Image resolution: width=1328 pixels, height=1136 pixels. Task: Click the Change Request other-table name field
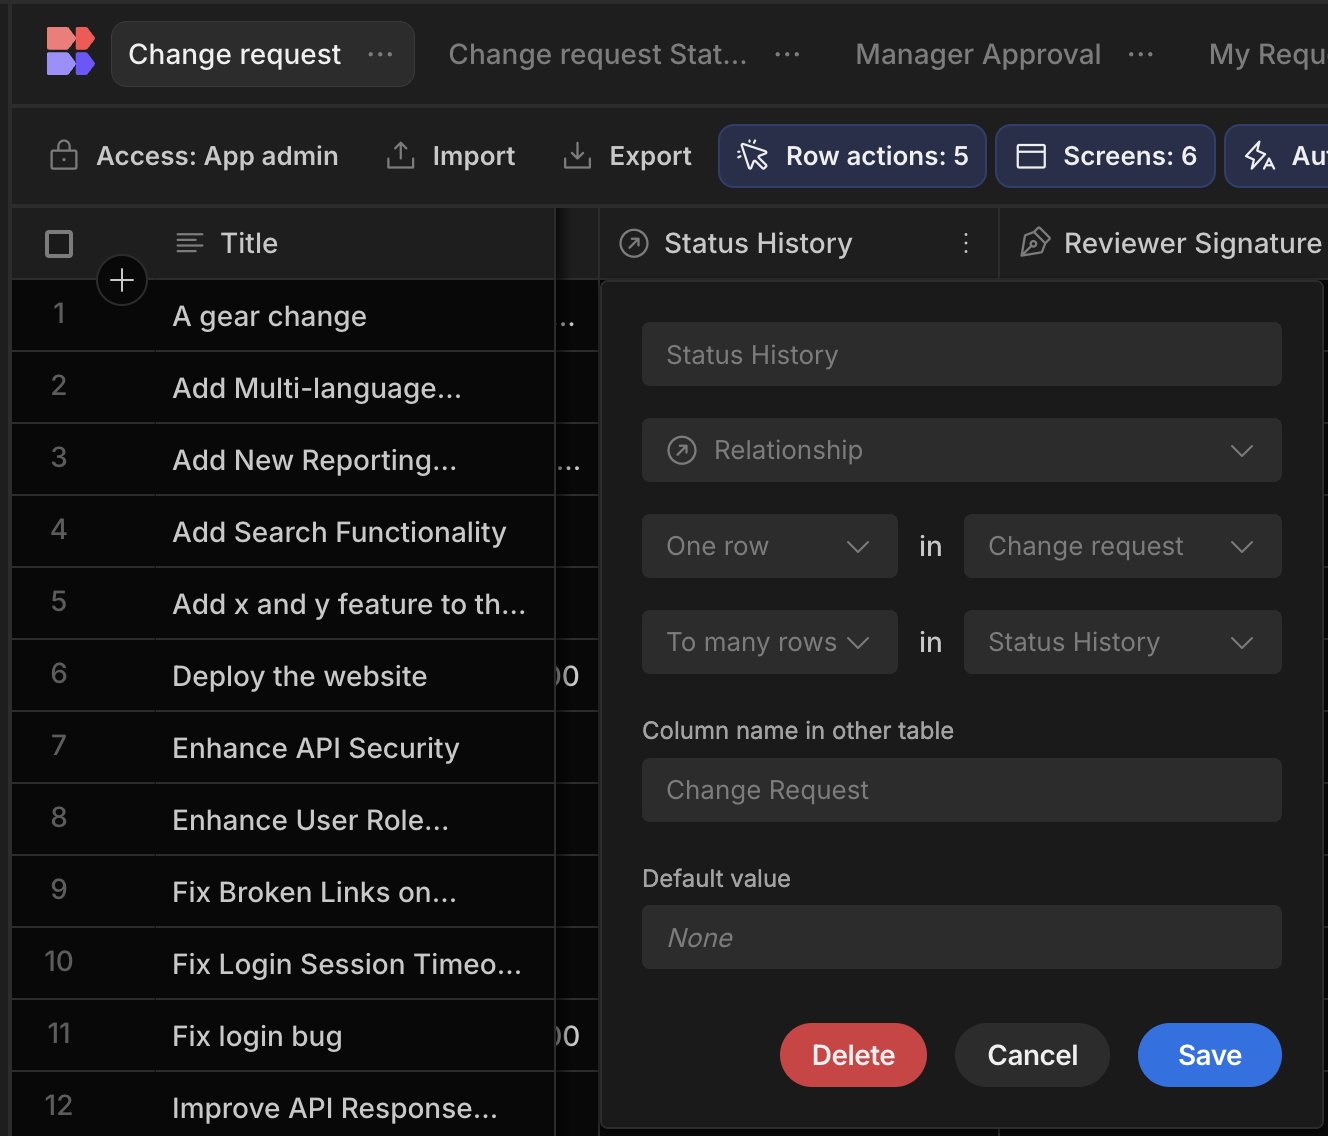[962, 790]
